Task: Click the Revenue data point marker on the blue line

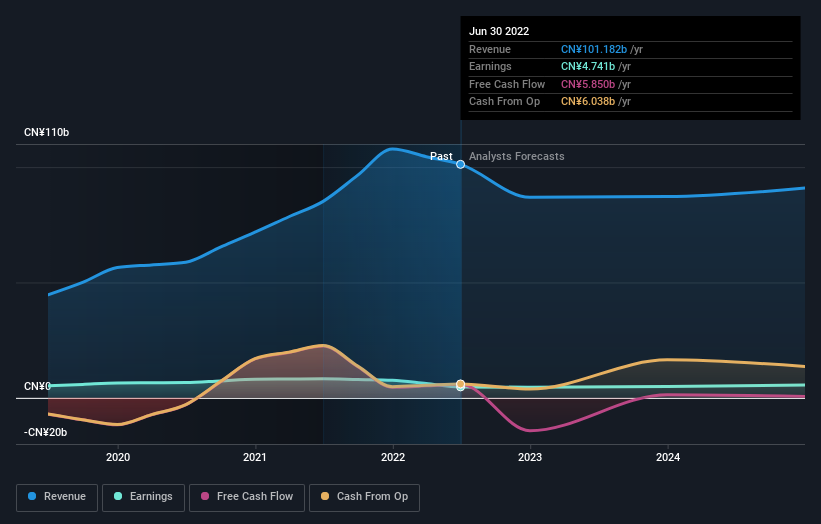Action: point(460,164)
